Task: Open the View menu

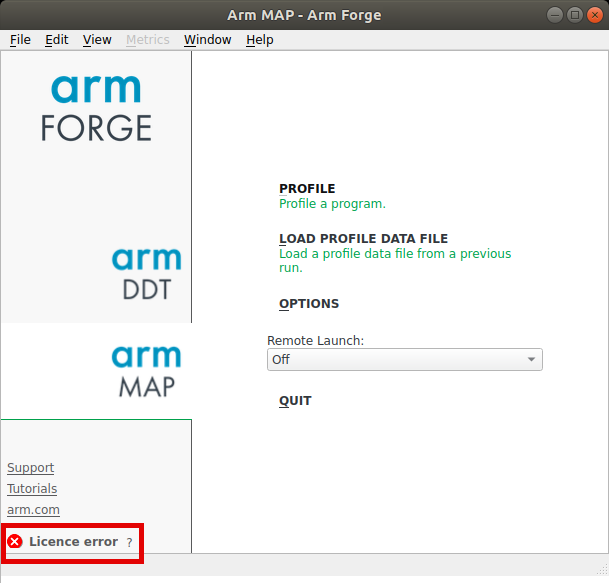Action: 97,40
